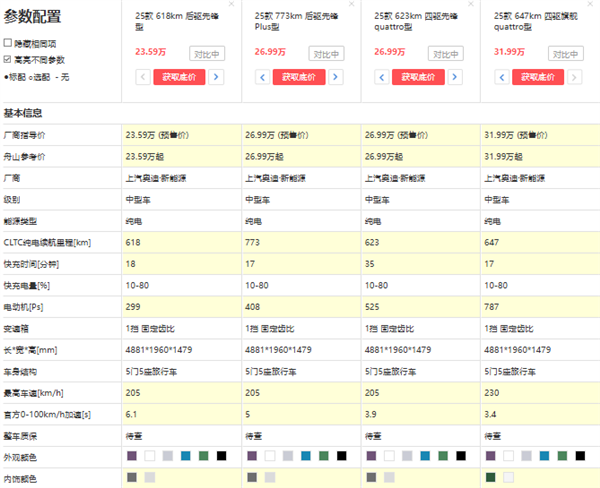Click 获取底价 for the 623km quattro model

point(420,77)
